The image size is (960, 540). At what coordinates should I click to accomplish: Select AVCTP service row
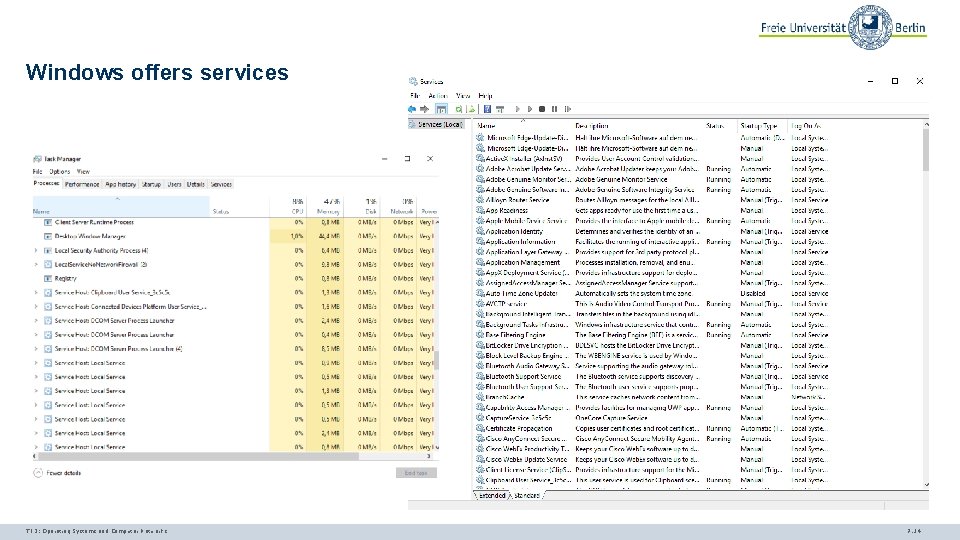point(652,304)
